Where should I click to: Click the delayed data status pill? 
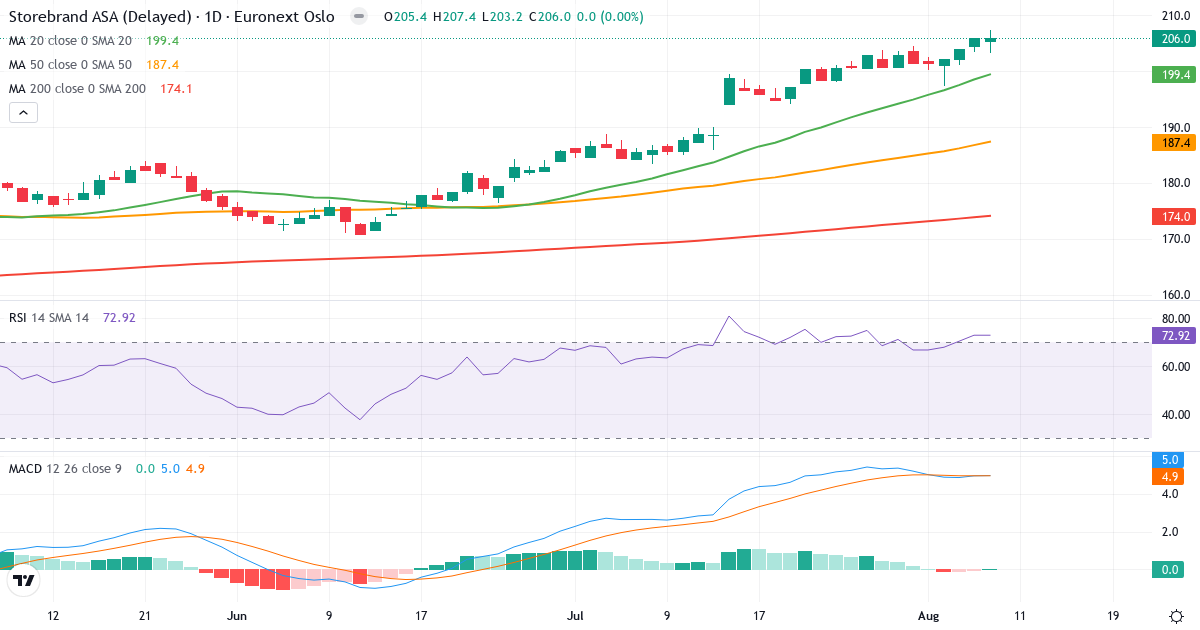pyautogui.click(x=359, y=17)
